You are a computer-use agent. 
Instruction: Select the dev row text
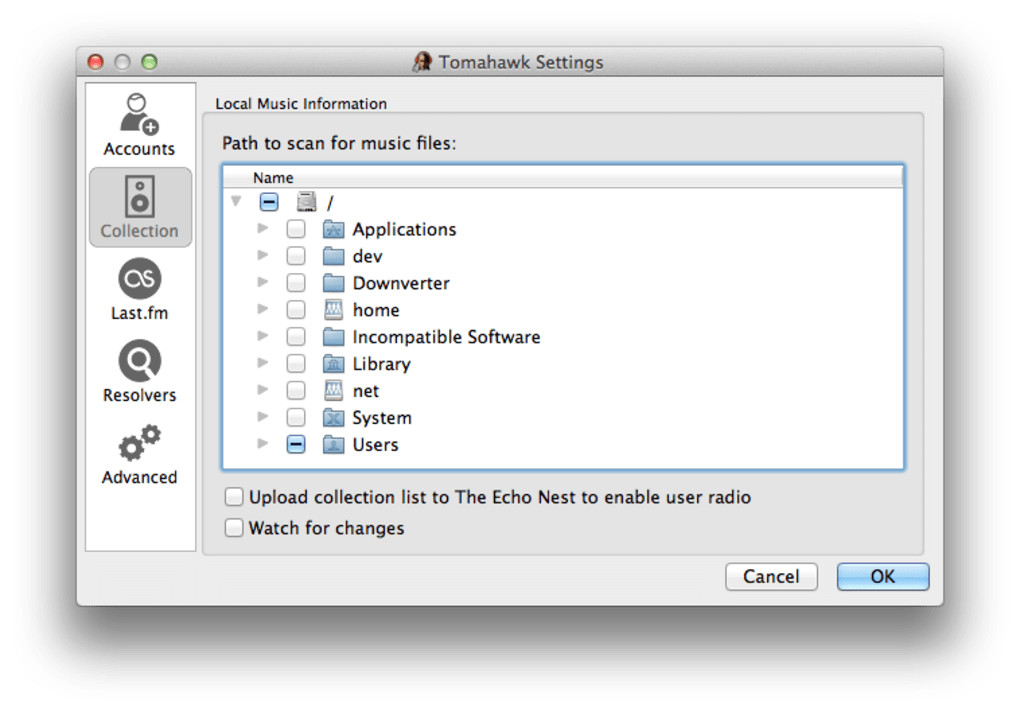tap(368, 257)
